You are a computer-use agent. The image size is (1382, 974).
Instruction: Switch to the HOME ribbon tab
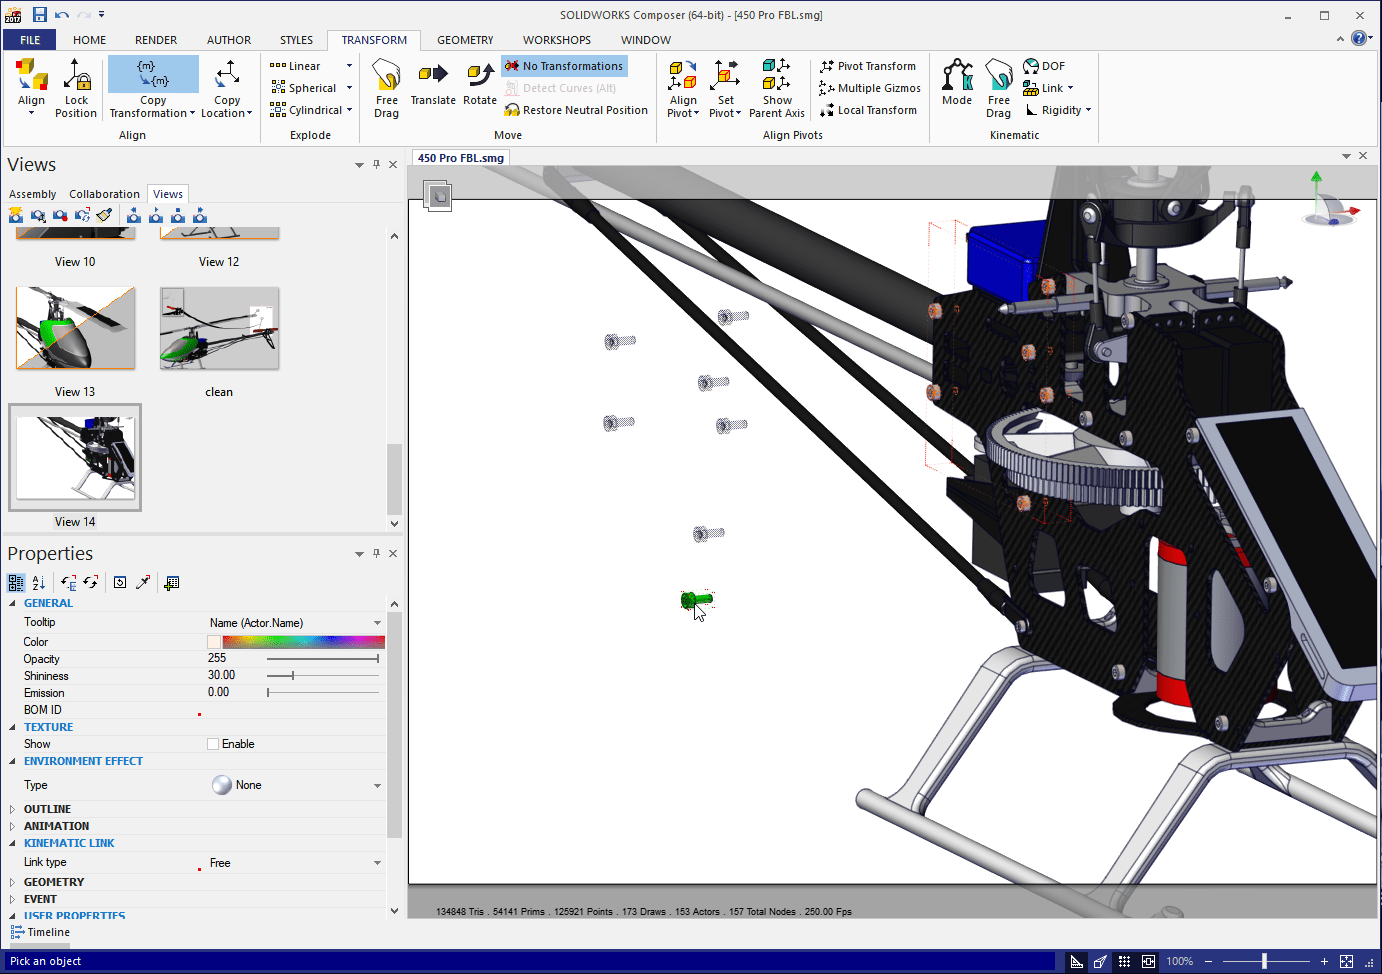click(x=89, y=40)
